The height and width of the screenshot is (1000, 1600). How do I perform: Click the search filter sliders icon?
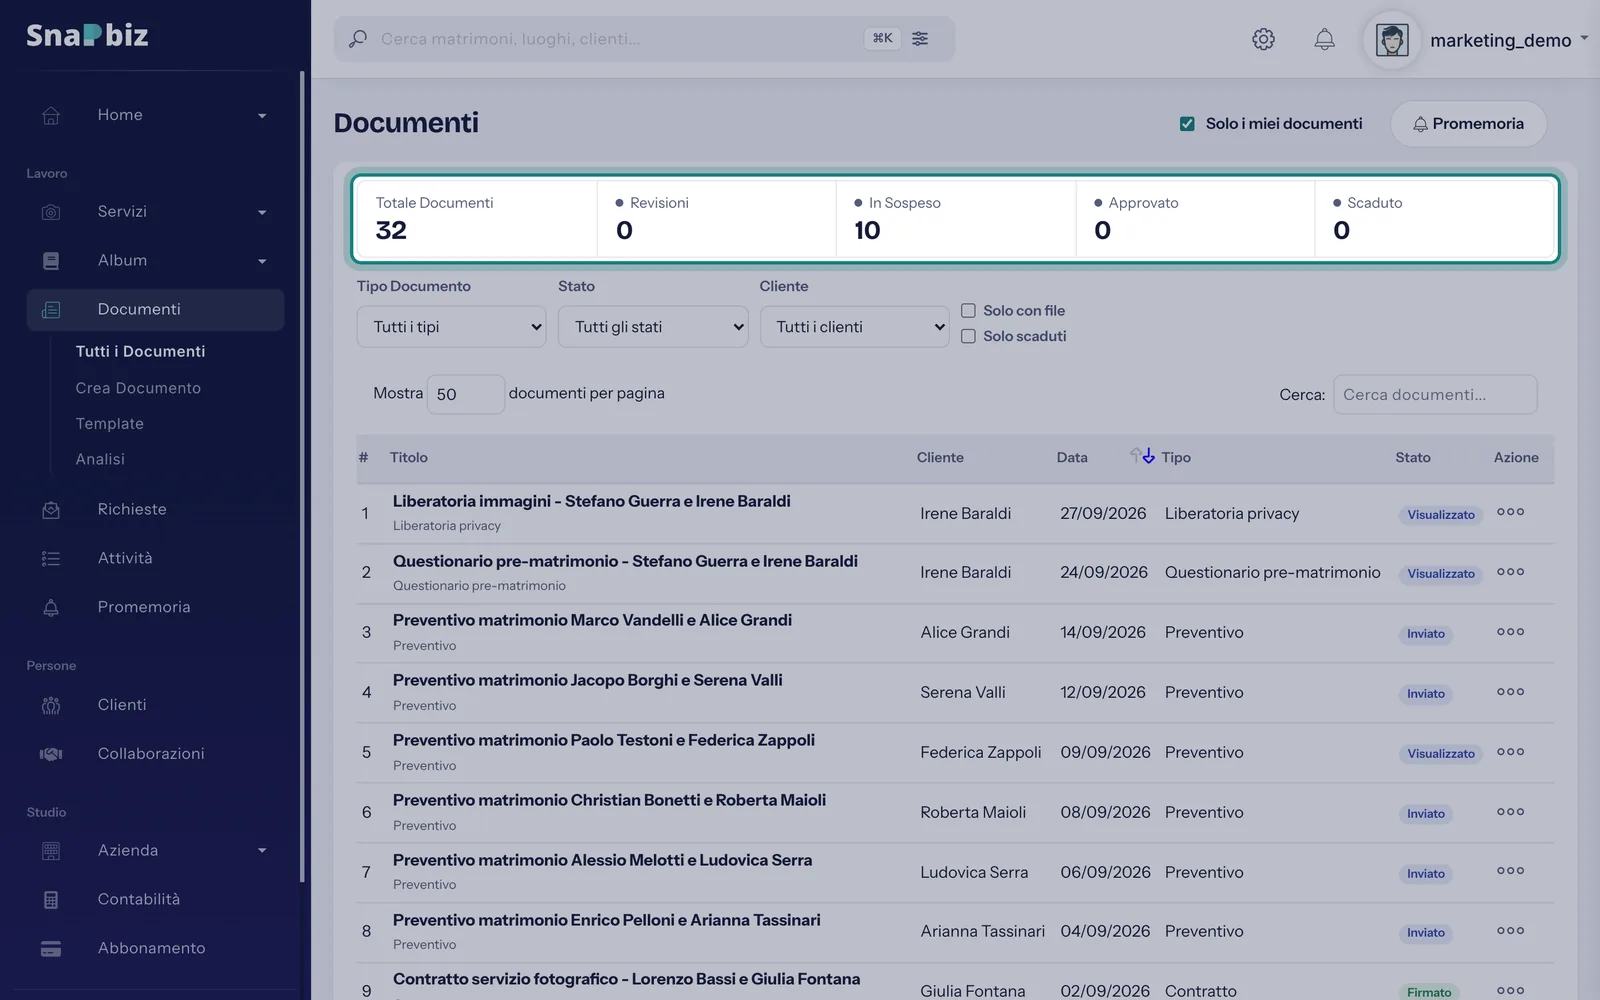[x=920, y=39]
